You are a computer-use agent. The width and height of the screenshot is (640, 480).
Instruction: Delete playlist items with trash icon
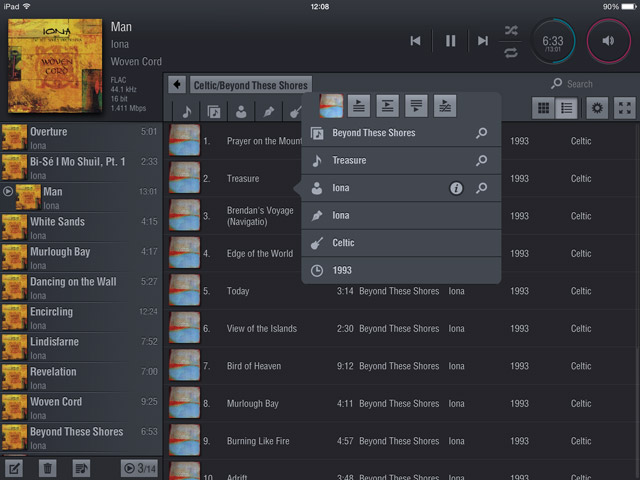pos(47,468)
